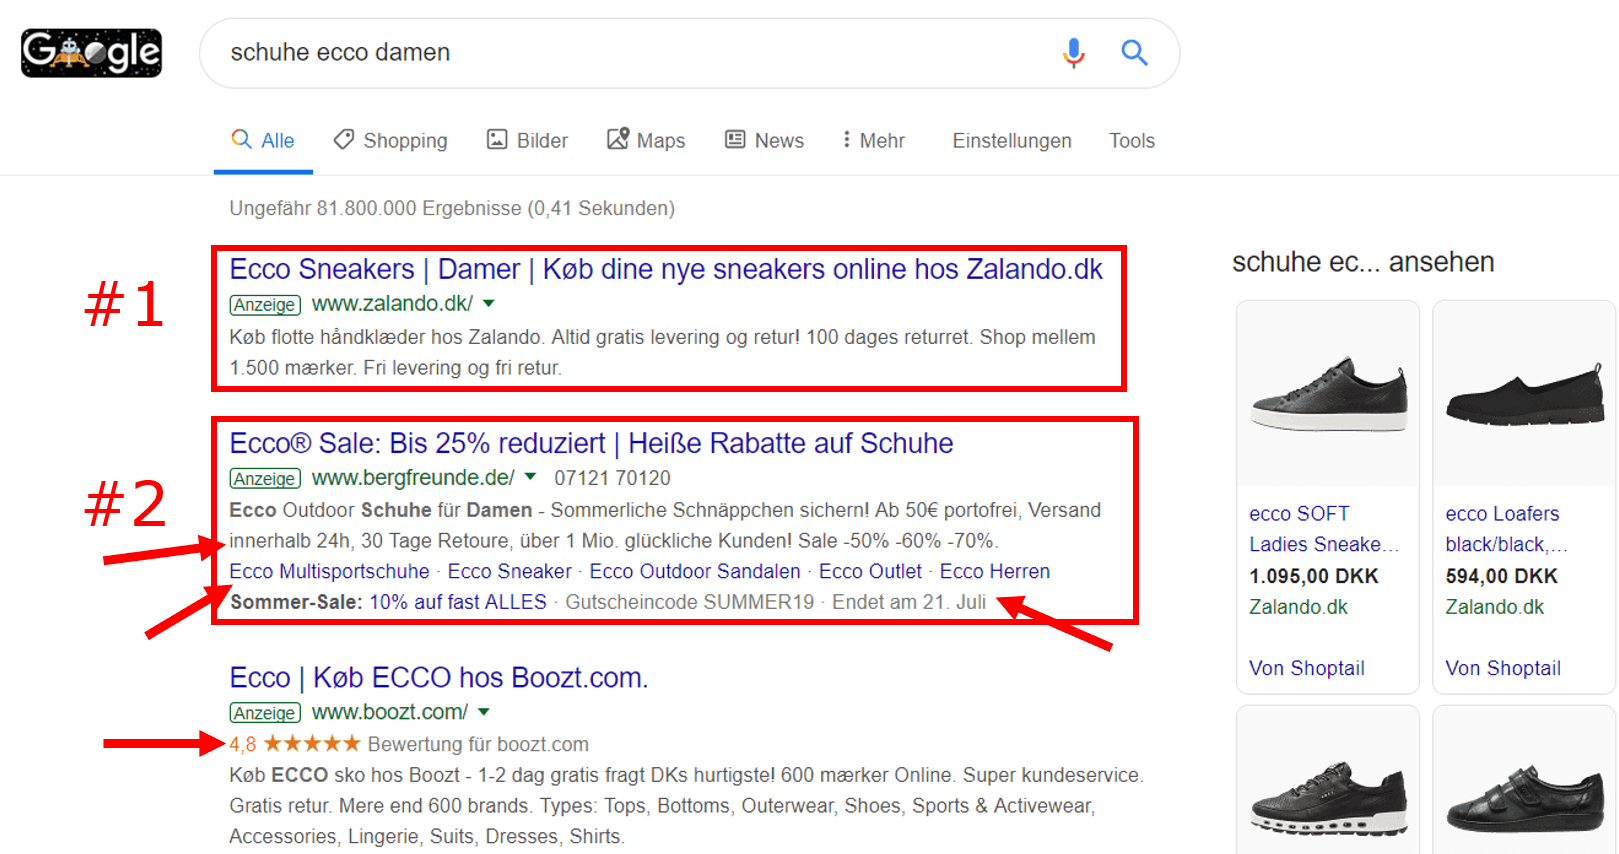Select the News tab
1619x854 pixels.
[764, 141]
